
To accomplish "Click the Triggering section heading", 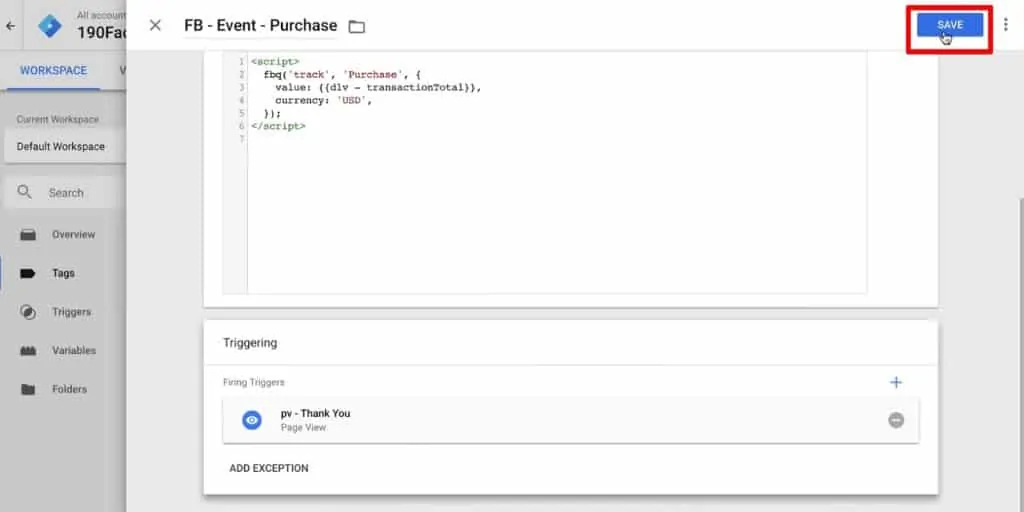I will pos(250,343).
